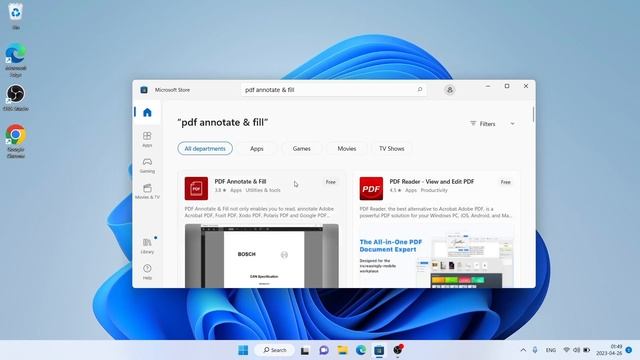Open the Gaming section in sidebar
Viewport: 640px width, 360px height.
point(147,165)
